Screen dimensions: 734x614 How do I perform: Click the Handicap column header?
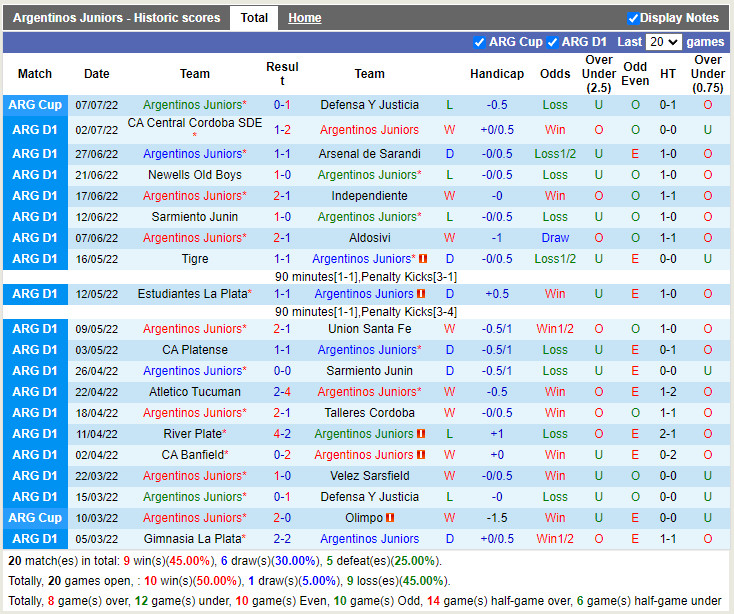tap(497, 74)
